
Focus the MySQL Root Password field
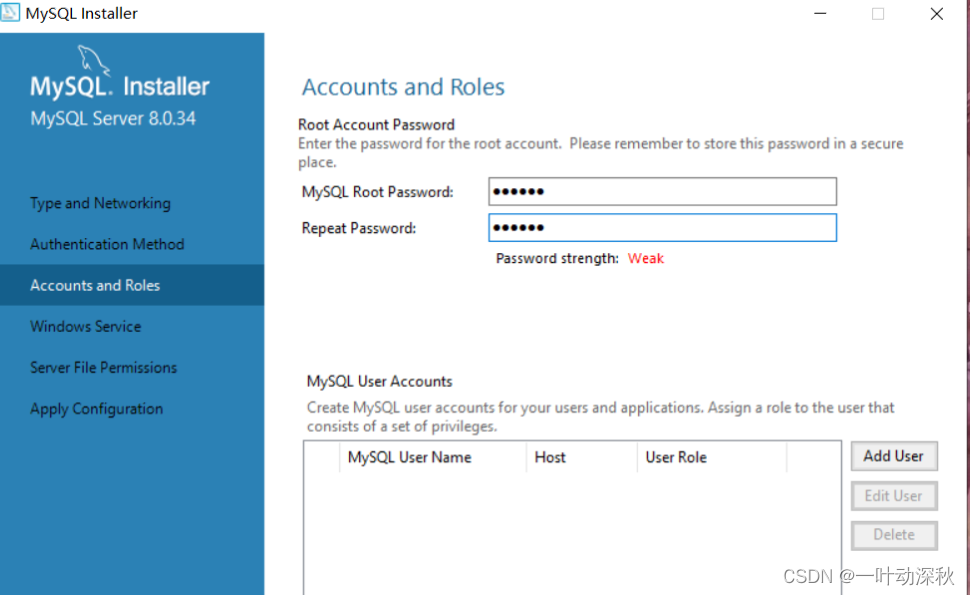pyautogui.click(x=663, y=192)
